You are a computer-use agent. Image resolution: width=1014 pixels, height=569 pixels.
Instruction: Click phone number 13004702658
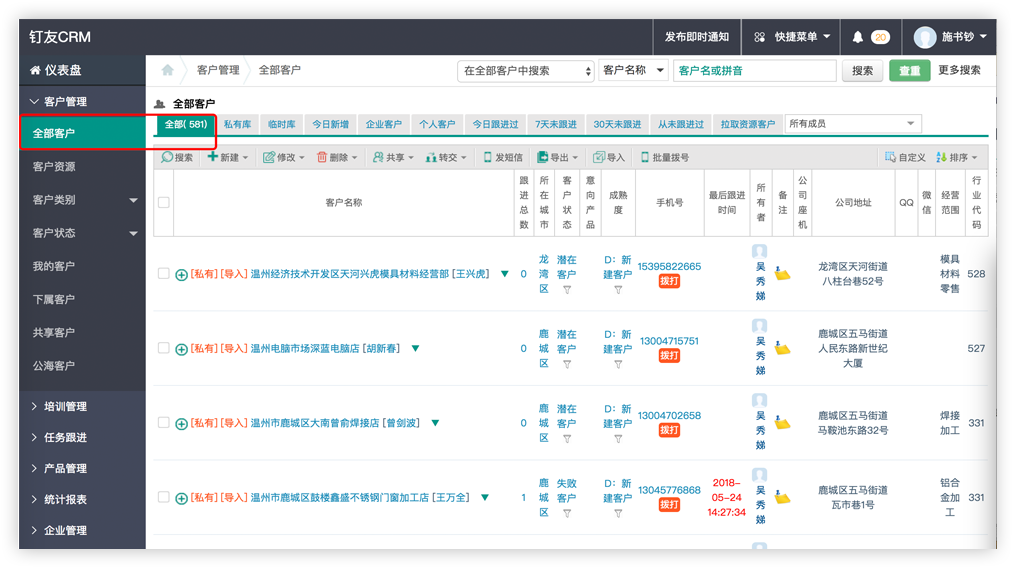[669, 416]
